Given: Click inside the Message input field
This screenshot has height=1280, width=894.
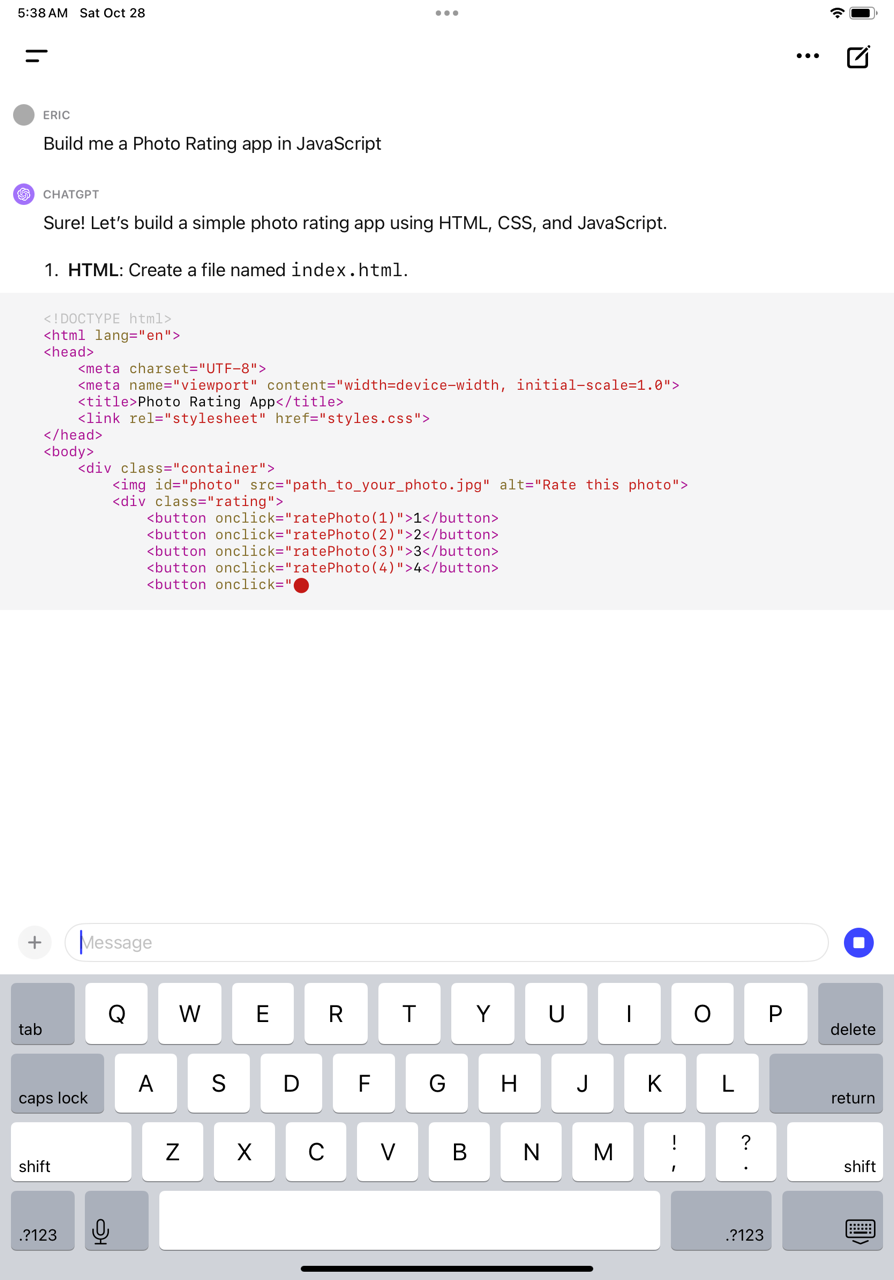Looking at the screenshot, I should point(446,942).
